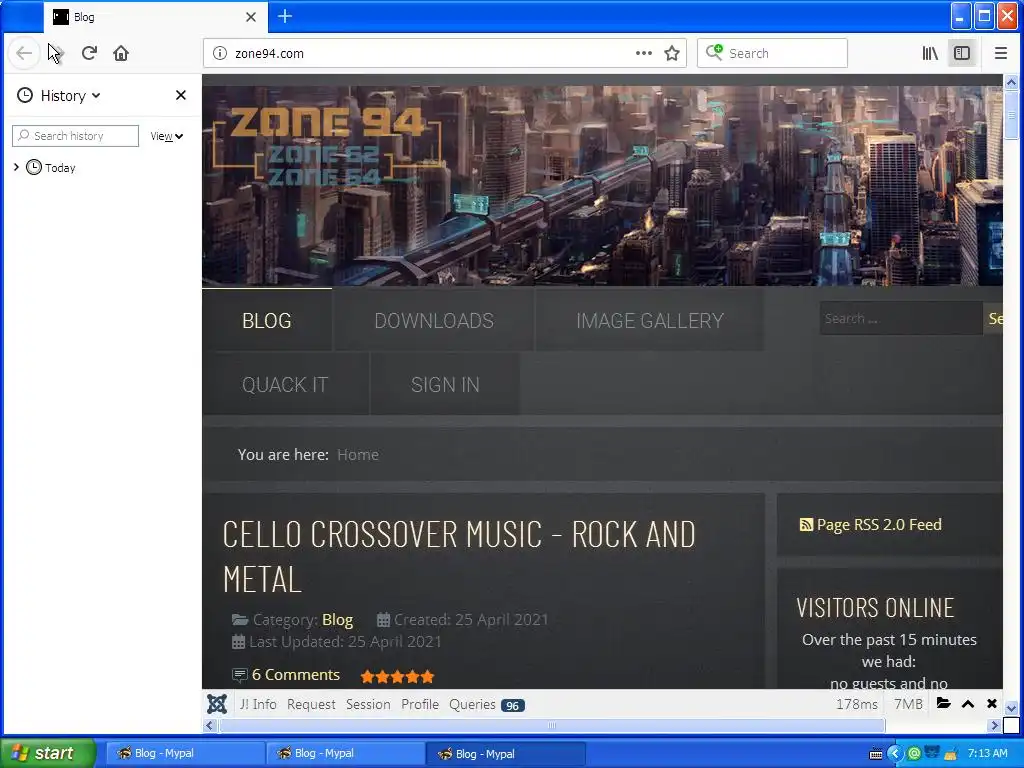Open the QUACK IT menu item
Screen dimensions: 1024x768
click(285, 385)
